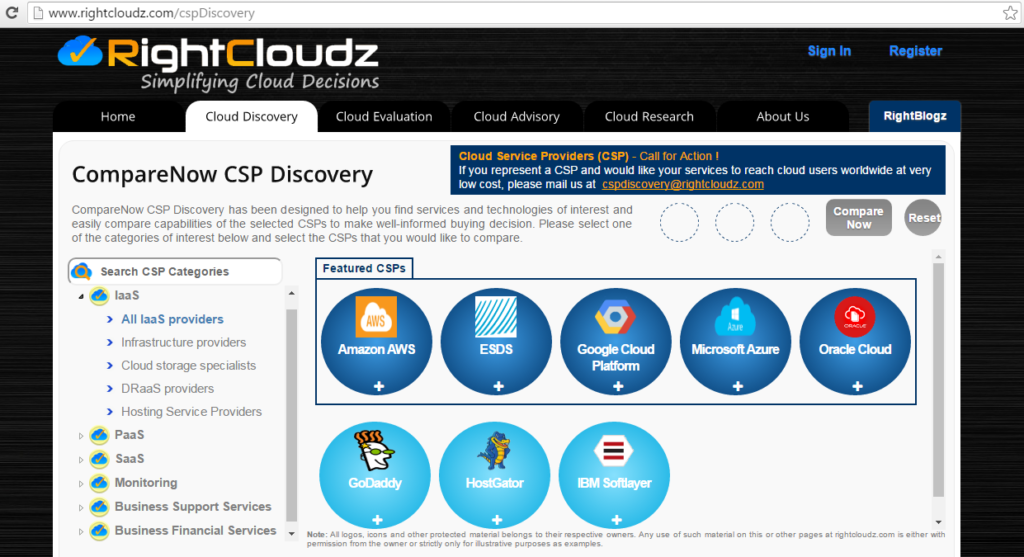
Task: Open Infrastructure providers category
Action: (x=184, y=342)
